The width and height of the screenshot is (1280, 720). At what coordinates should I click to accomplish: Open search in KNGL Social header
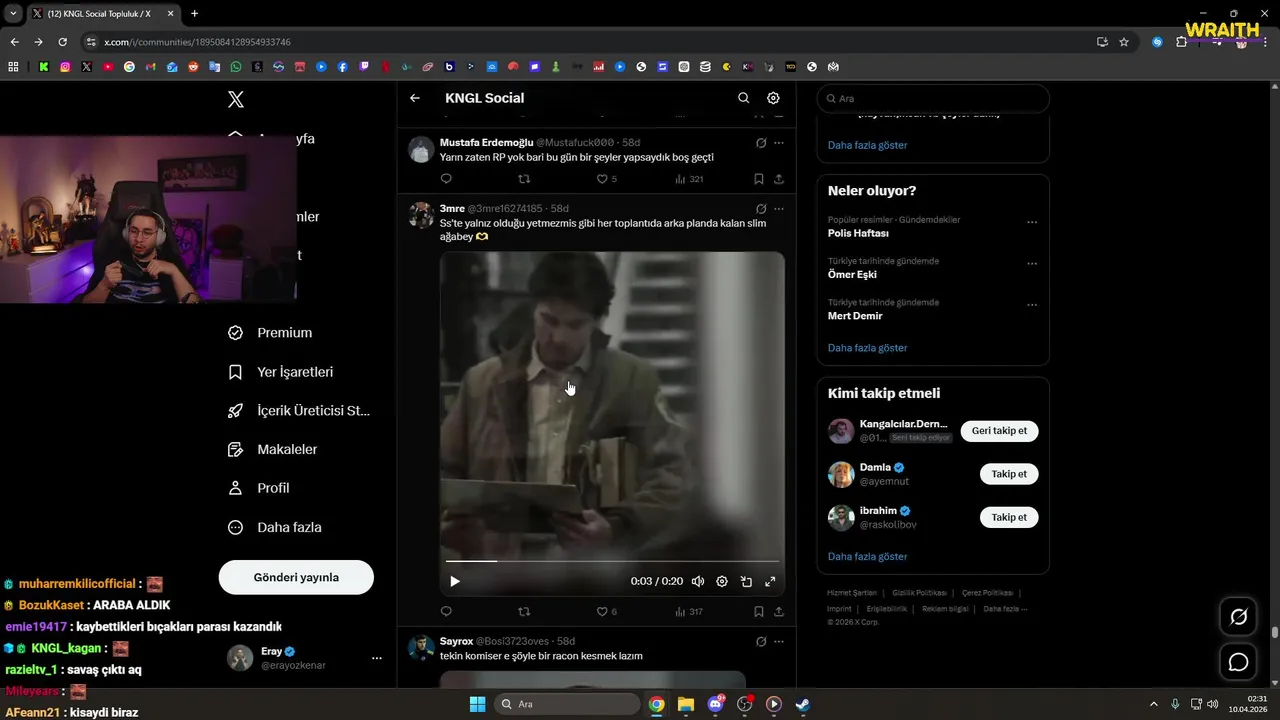743,98
